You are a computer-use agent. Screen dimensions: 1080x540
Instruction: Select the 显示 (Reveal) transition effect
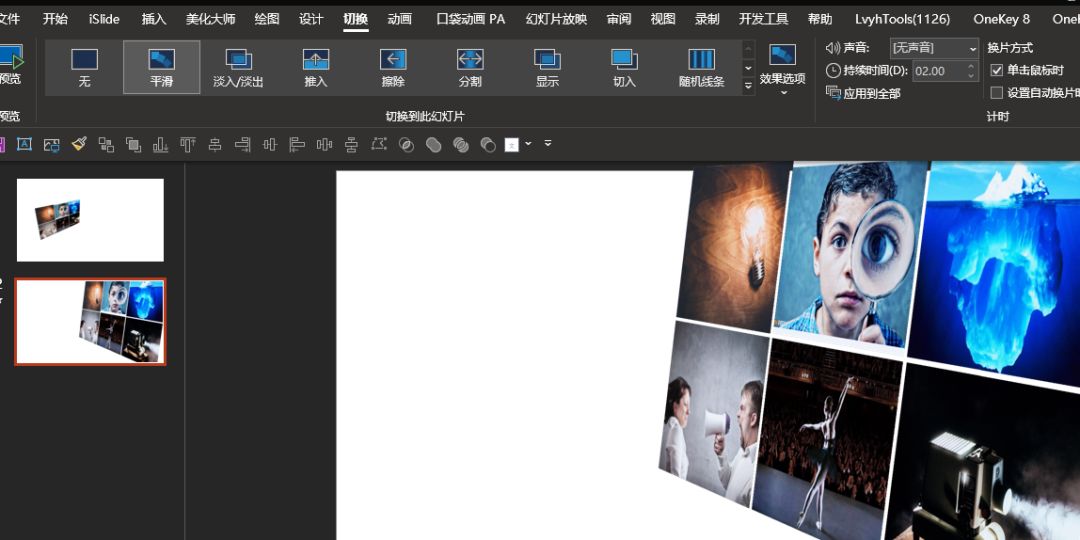click(x=547, y=67)
